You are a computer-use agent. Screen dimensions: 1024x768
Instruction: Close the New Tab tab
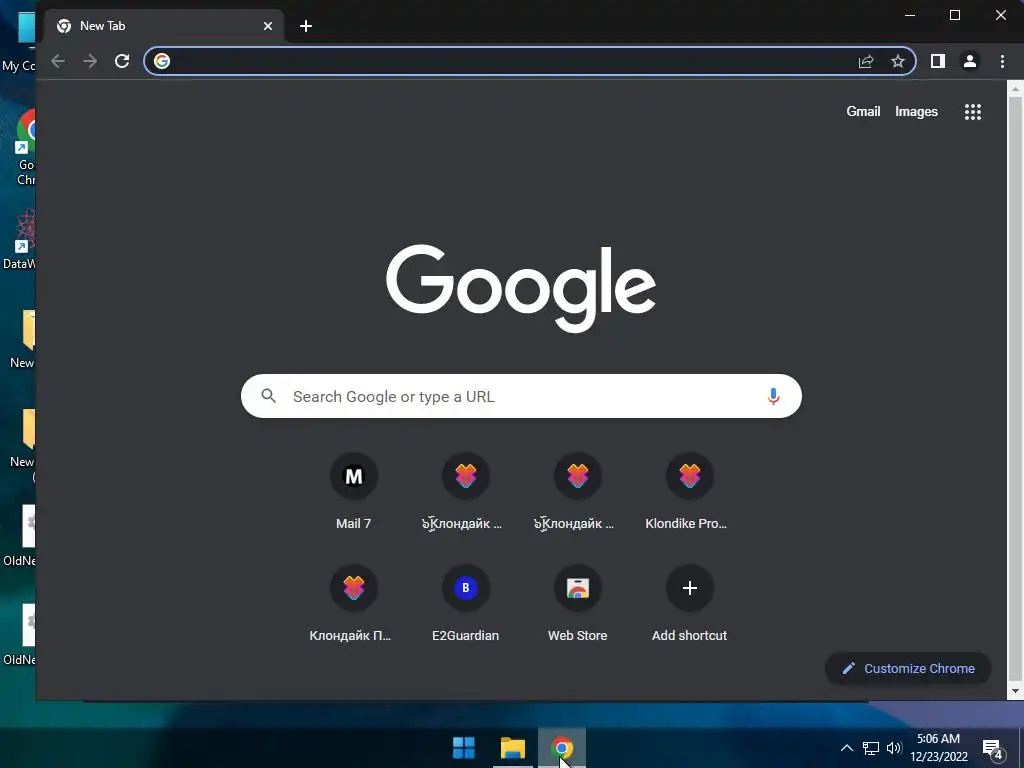[268, 26]
